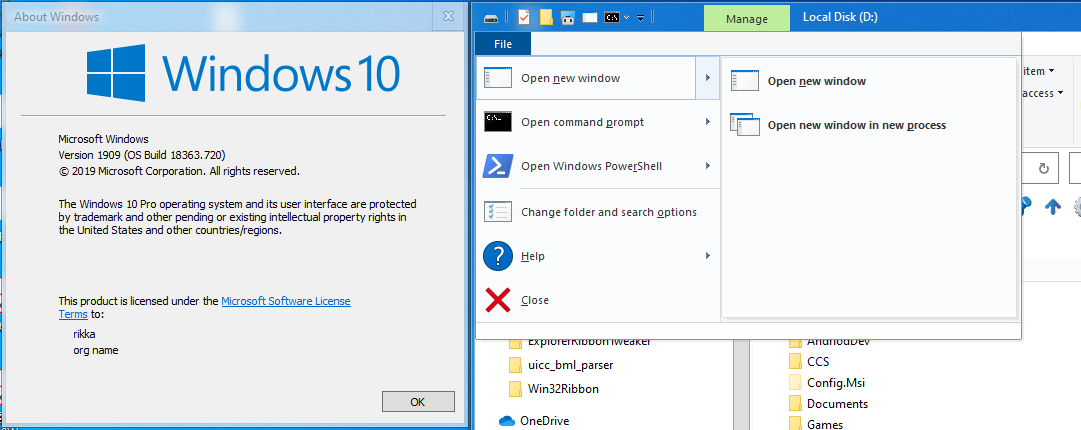The width and height of the screenshot is (1081, 430).
Task: Click Open new window in the right submenu
Action: 869,81
